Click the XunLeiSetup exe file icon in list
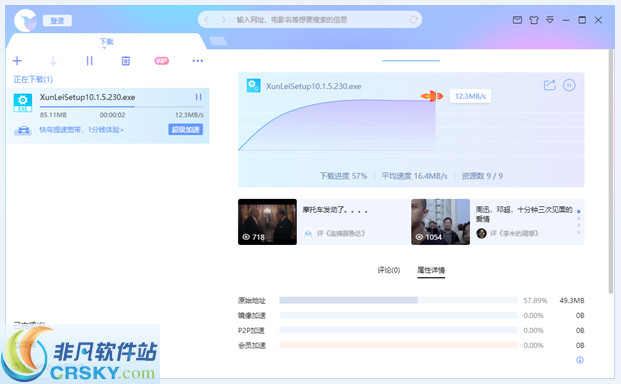621x384 pixels. click(x=23, y=103)
